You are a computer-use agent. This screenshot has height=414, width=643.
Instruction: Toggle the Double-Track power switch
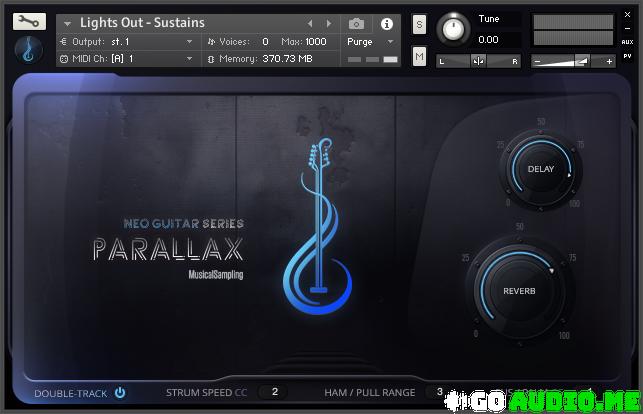pyautogui.click(x=120, y=392)
